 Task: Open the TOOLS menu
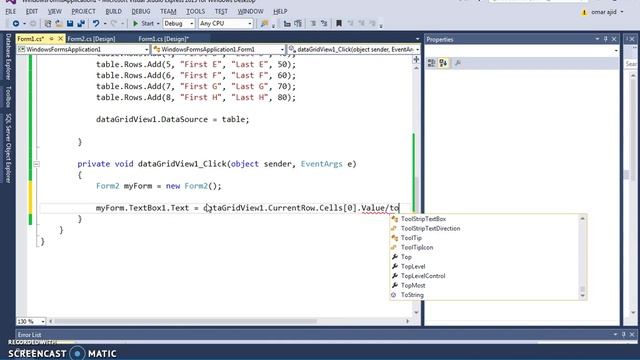tap(196, 11)
